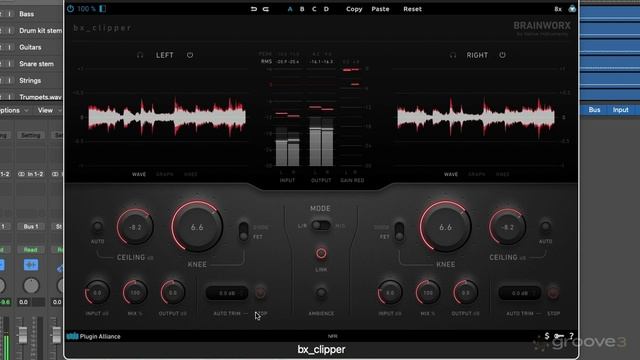
Task: Click the left OUTPUT dB knob
Action: pos(173,292)
